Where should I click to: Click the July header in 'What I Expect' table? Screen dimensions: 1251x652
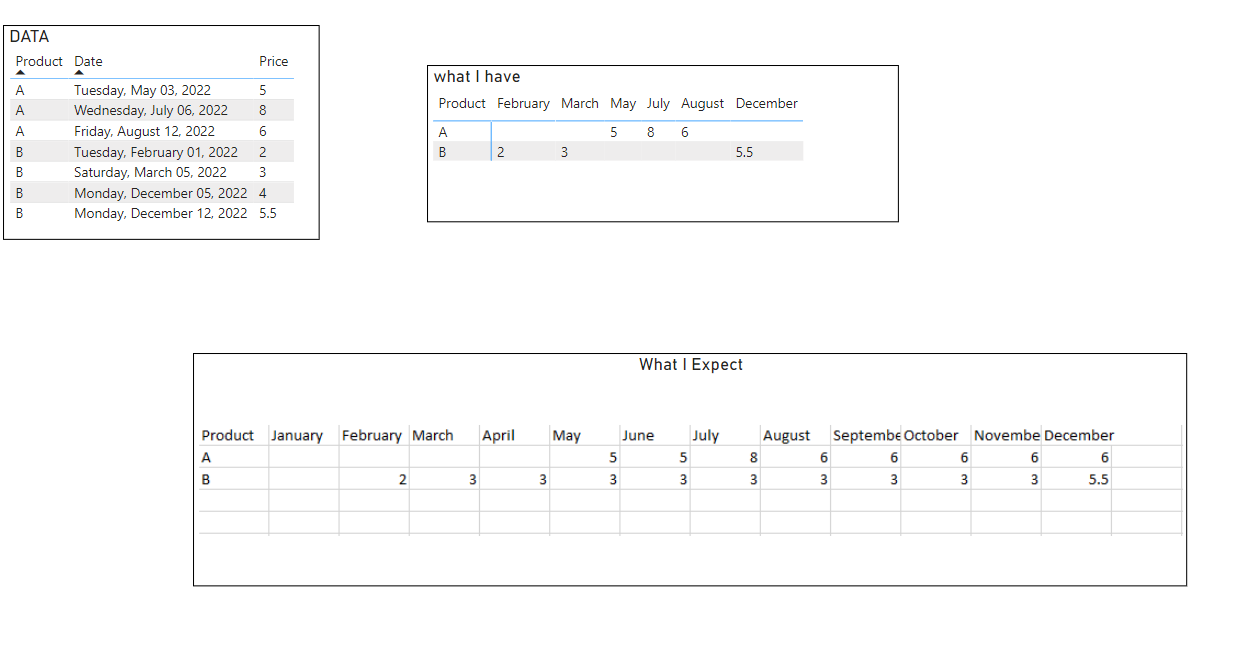pyautogui.click(x=706, y=435)
